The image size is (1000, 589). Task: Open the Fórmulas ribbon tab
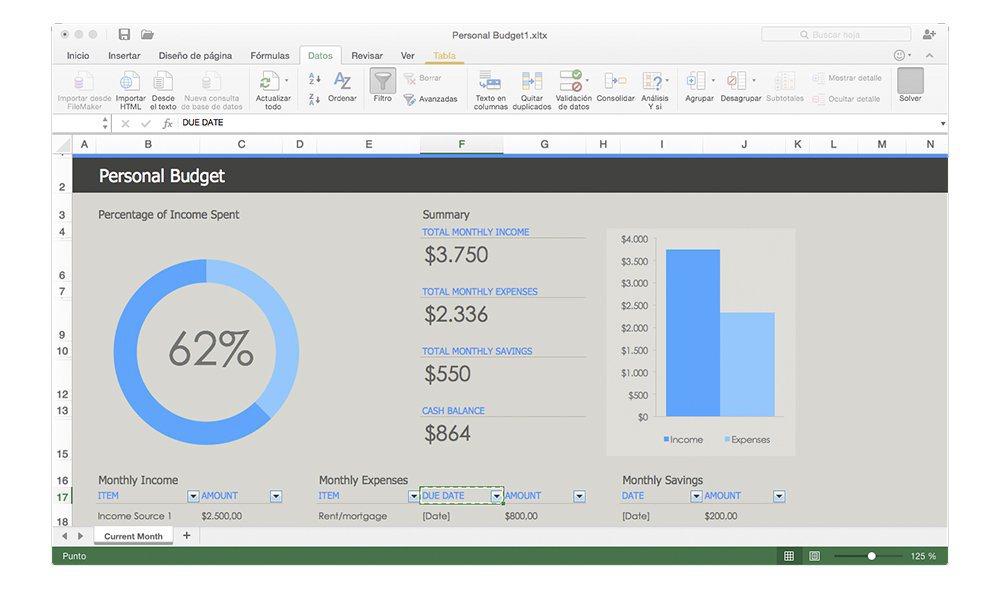point(270,55)
